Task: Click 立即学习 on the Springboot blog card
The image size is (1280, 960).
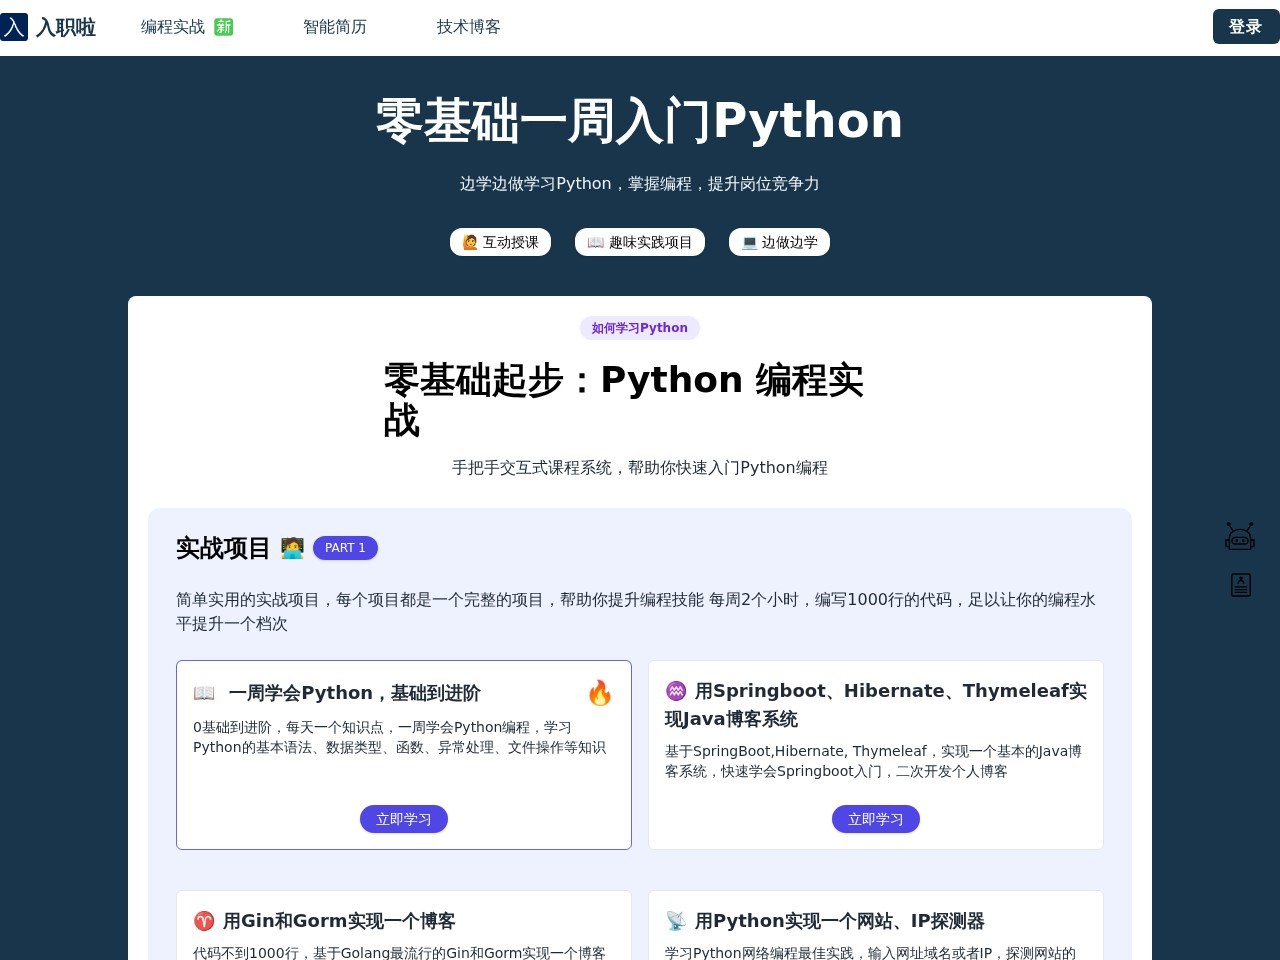Action: [875, 819]
